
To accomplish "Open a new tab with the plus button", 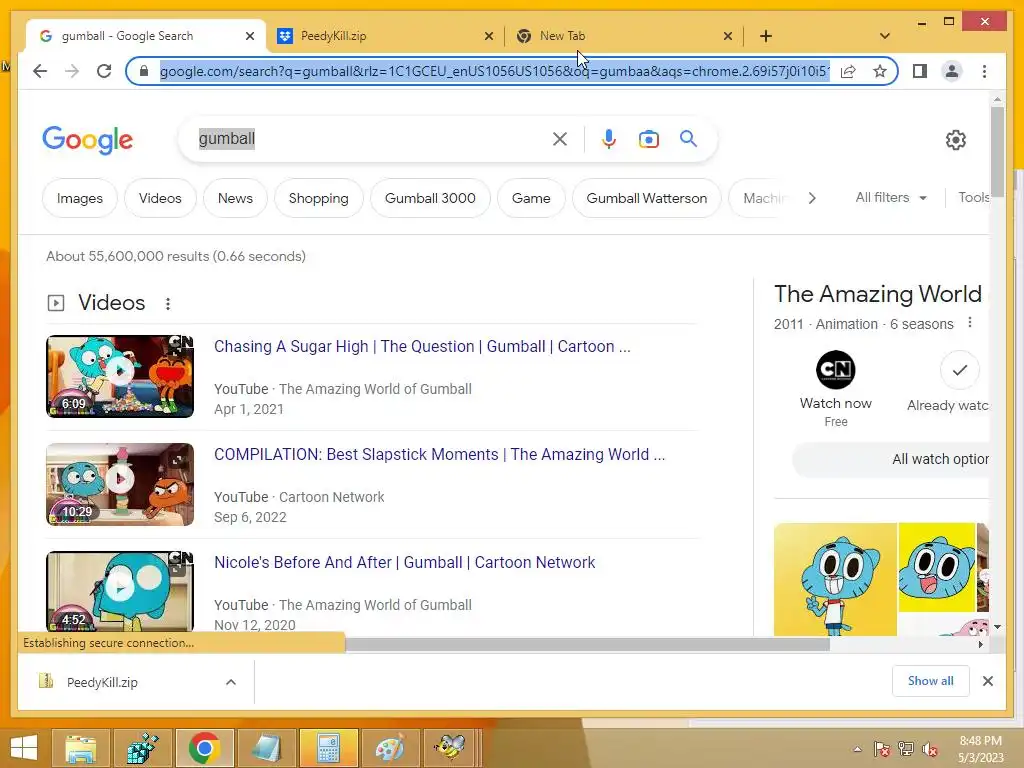I will pos(766,36).
